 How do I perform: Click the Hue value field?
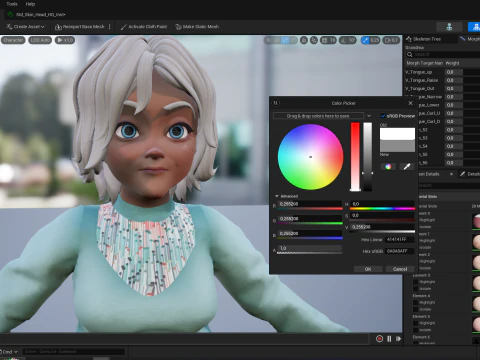[382, 204]
